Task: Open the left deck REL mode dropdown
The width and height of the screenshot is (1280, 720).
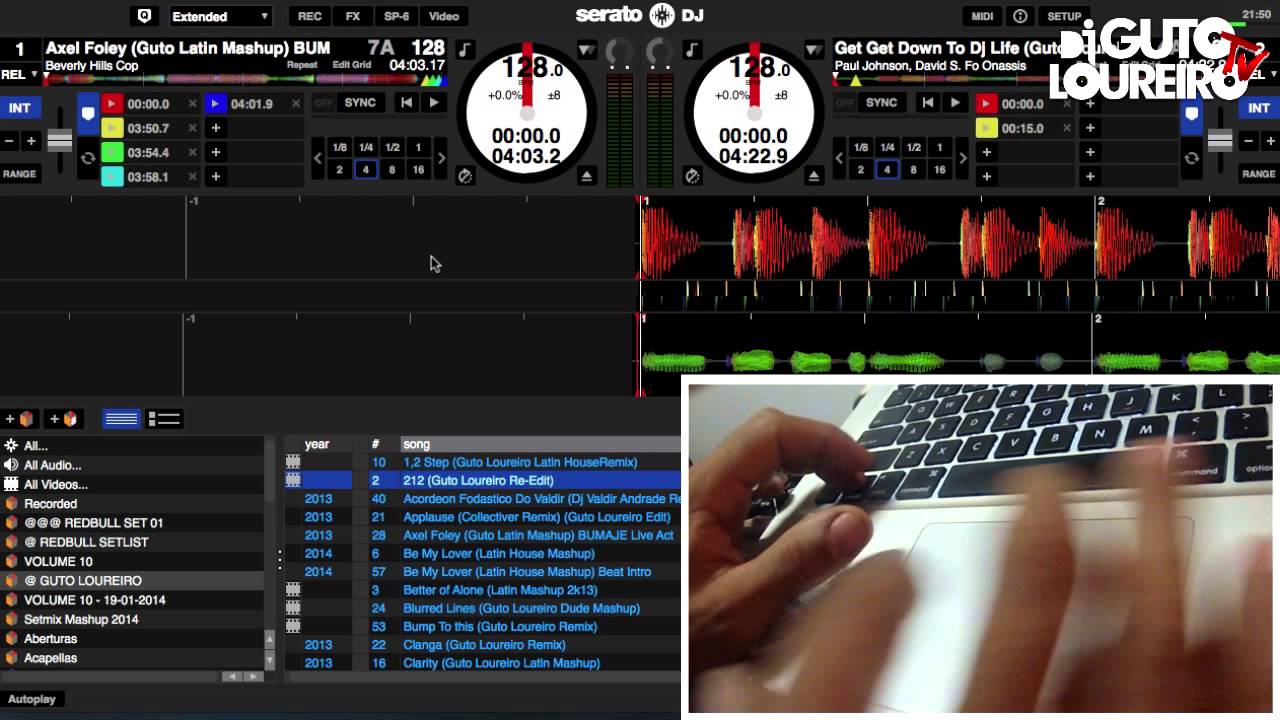Action: click(x=19, y=75)
